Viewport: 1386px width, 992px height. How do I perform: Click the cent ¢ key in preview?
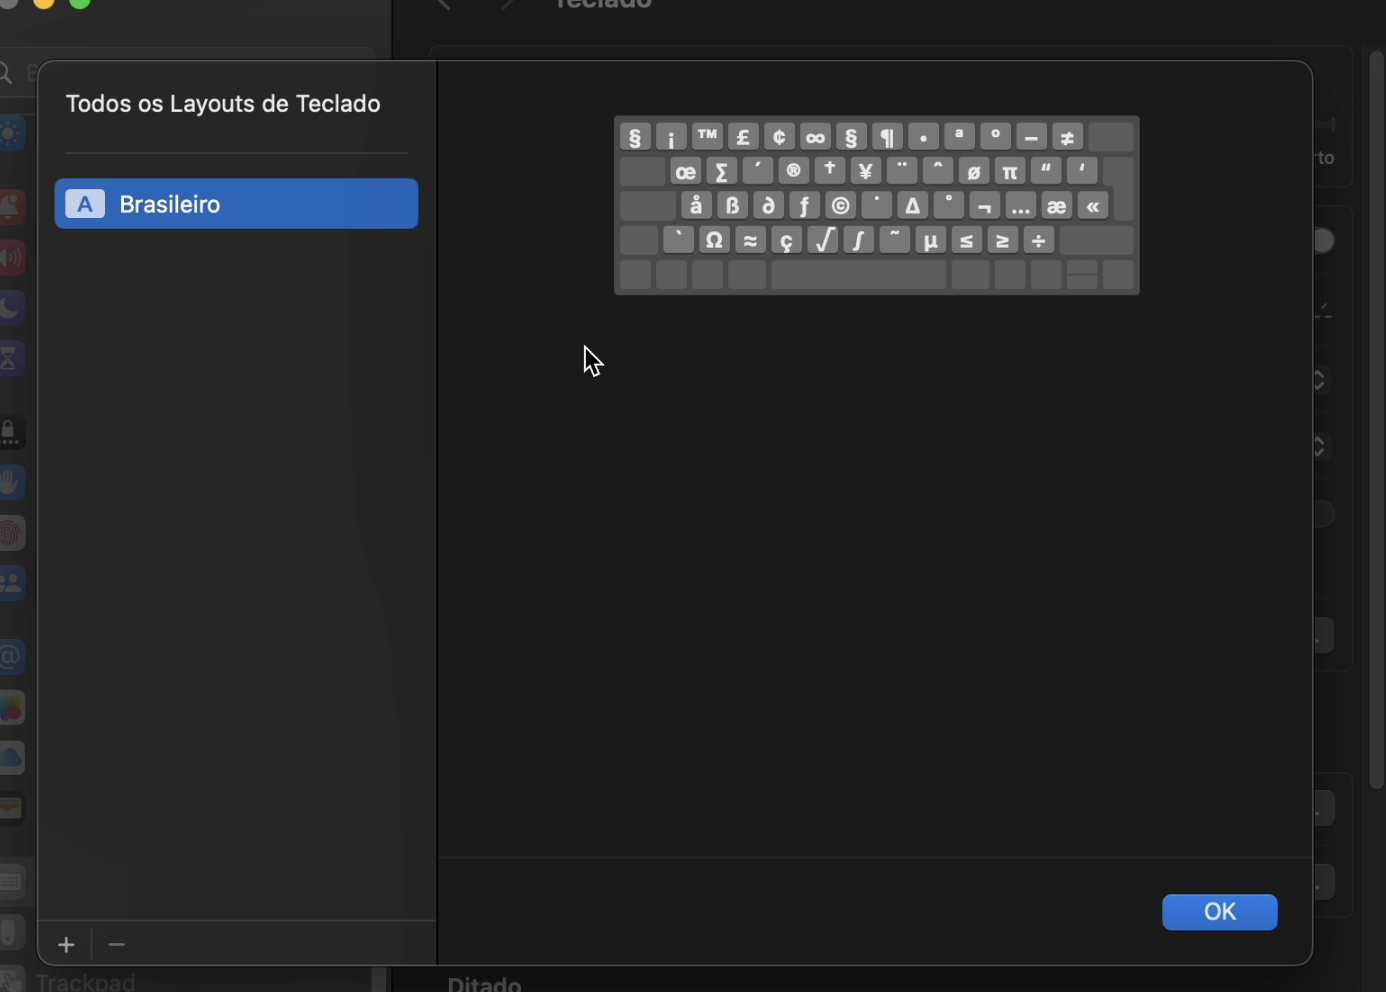point(779,137)
